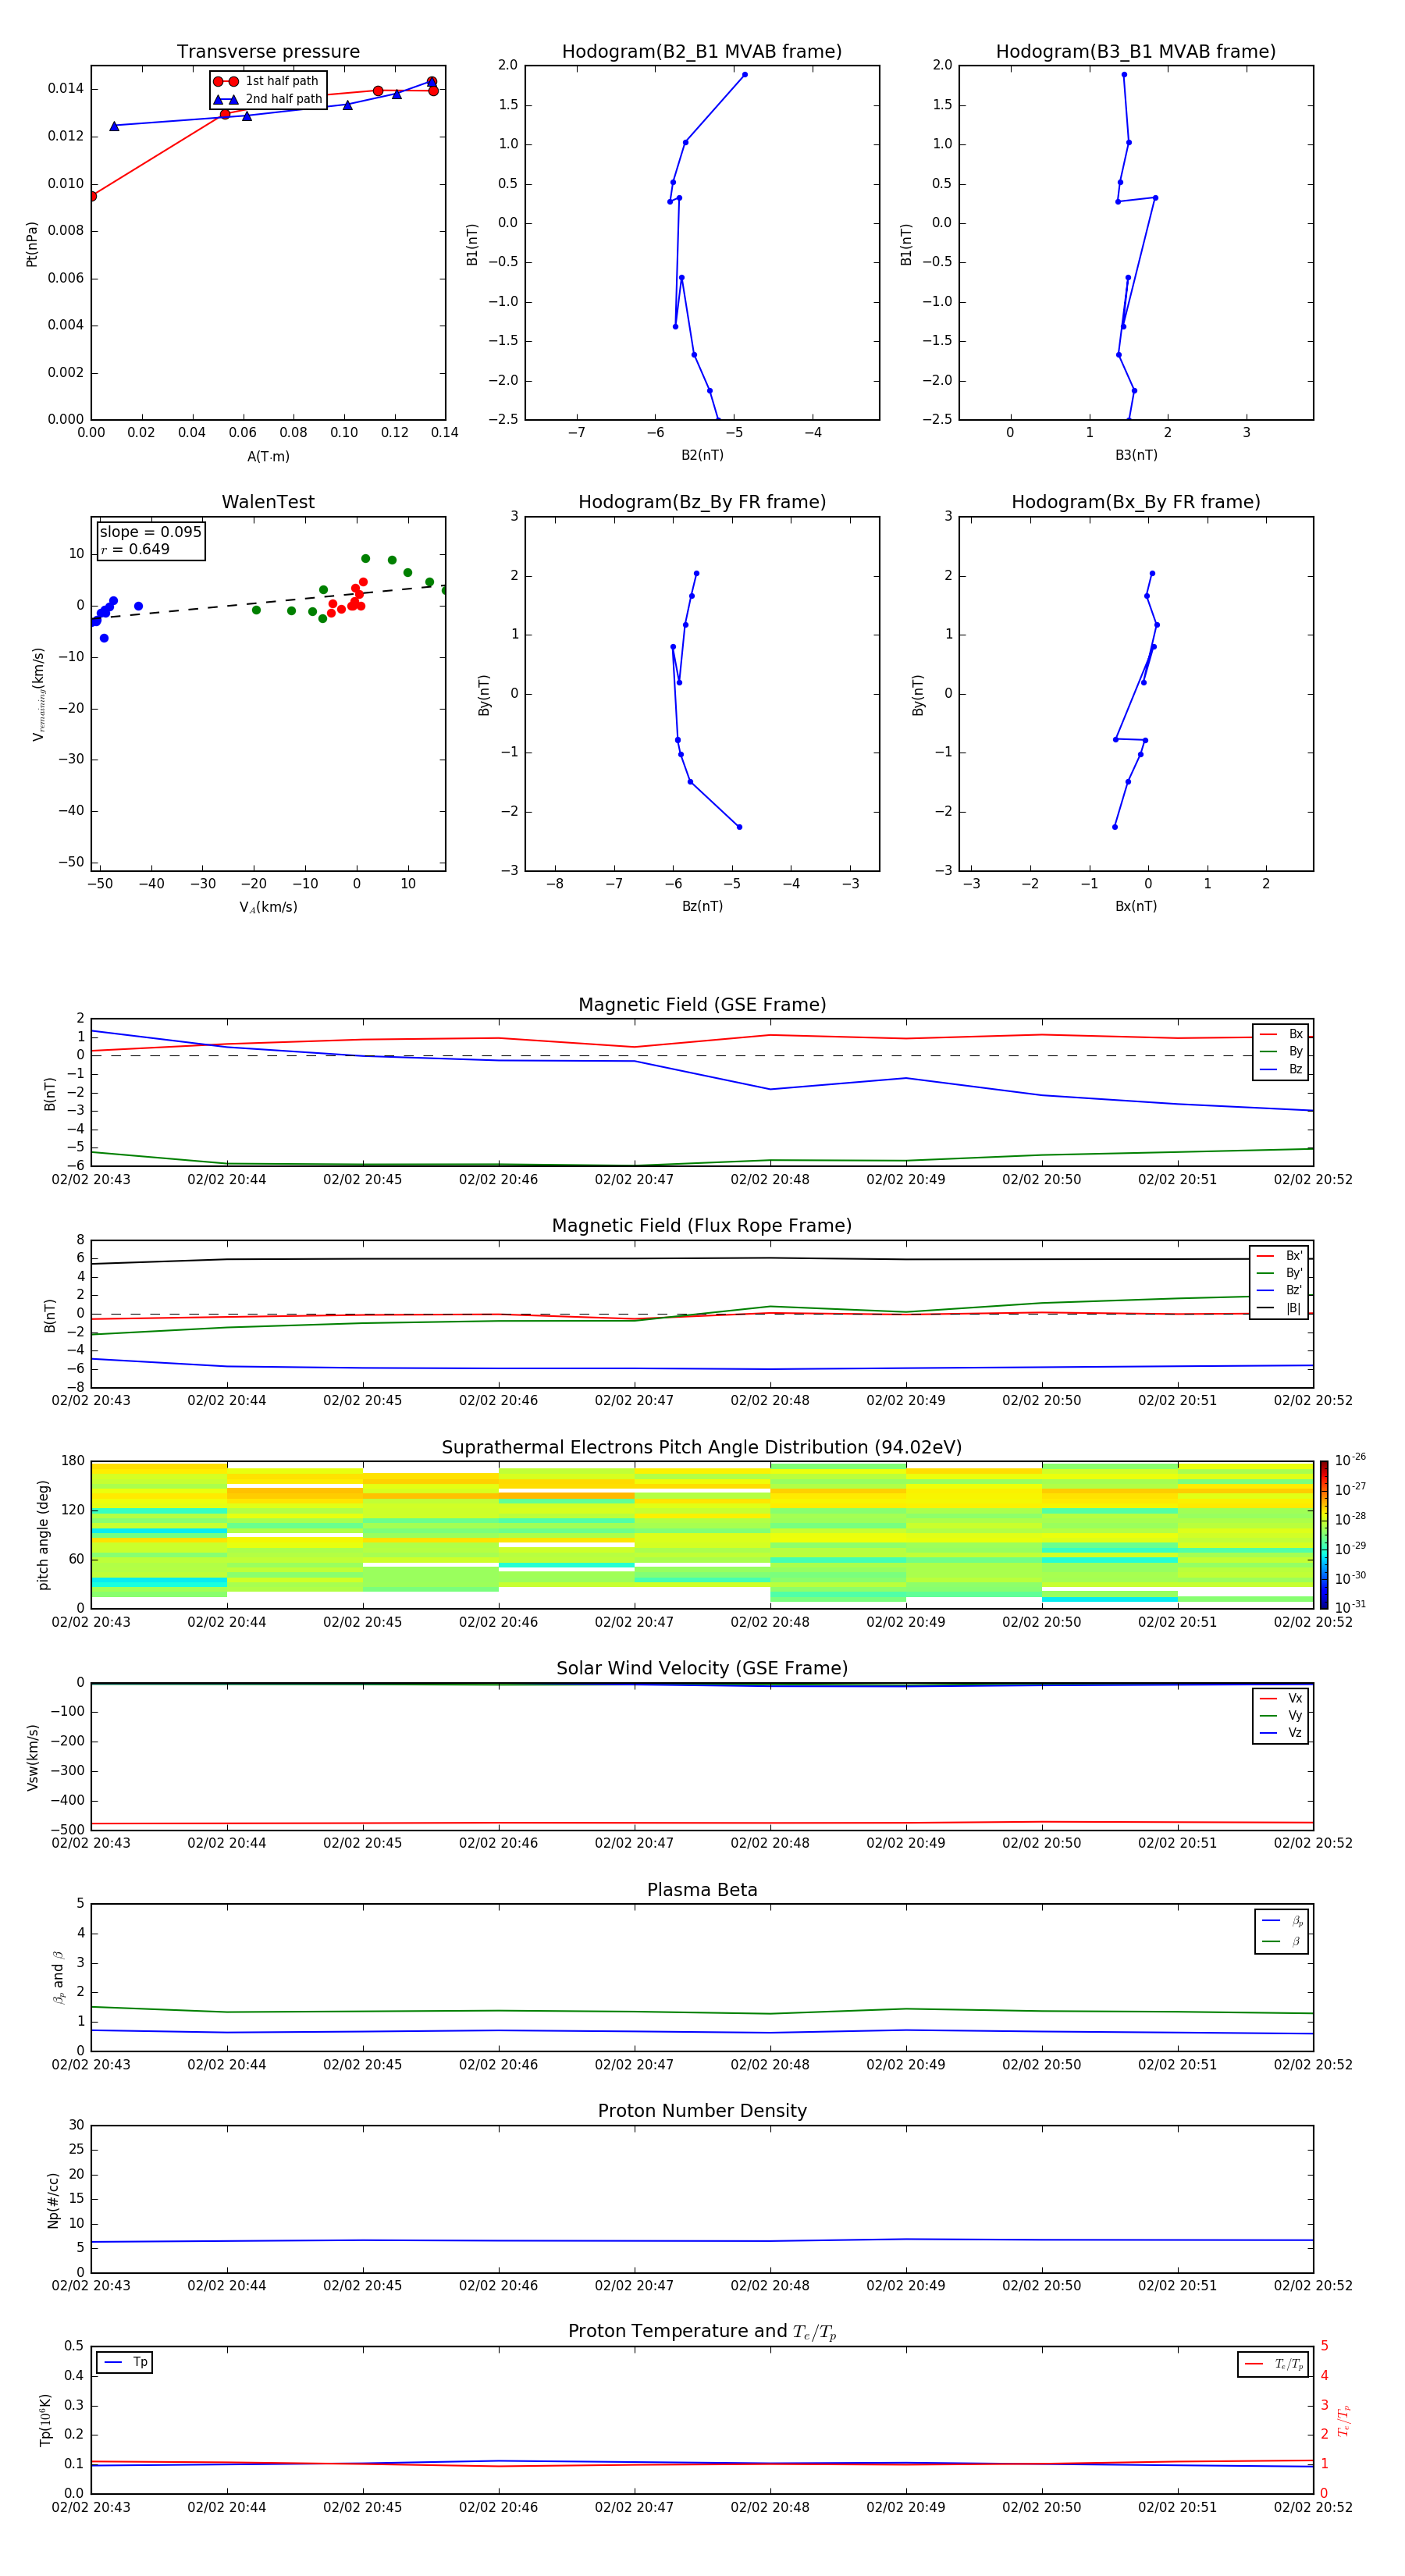Click the 'Hodogram(Bz_By FR frame)' title
The height and width of the screenshot is (2576, 1405).
click(x=702, y=502)
